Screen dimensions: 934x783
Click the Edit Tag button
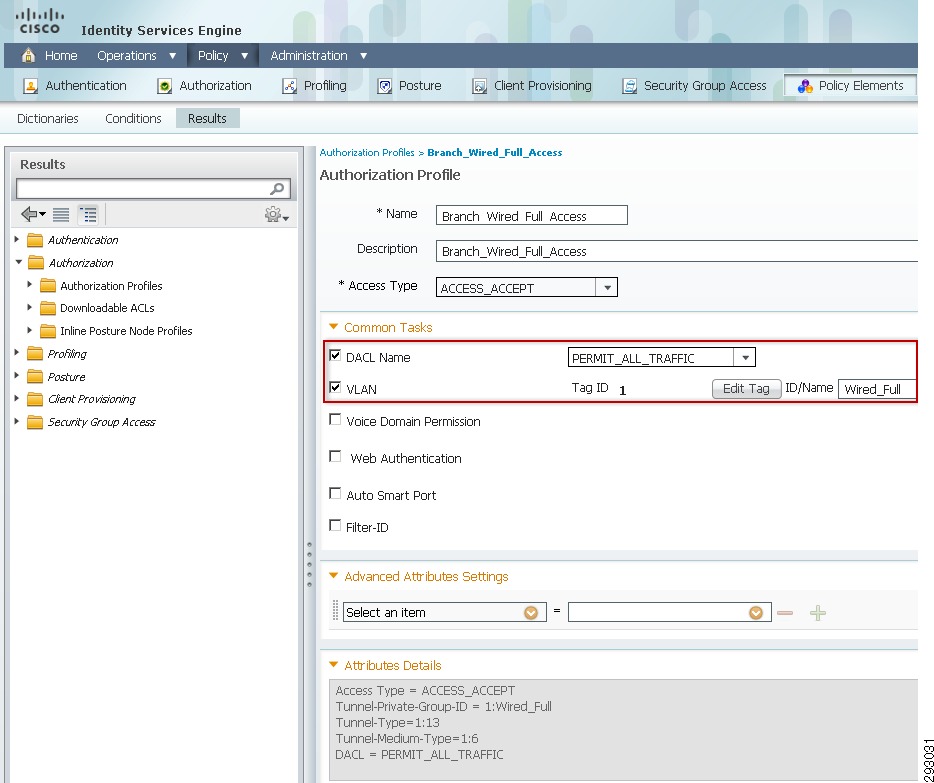(x=746, y=389)
